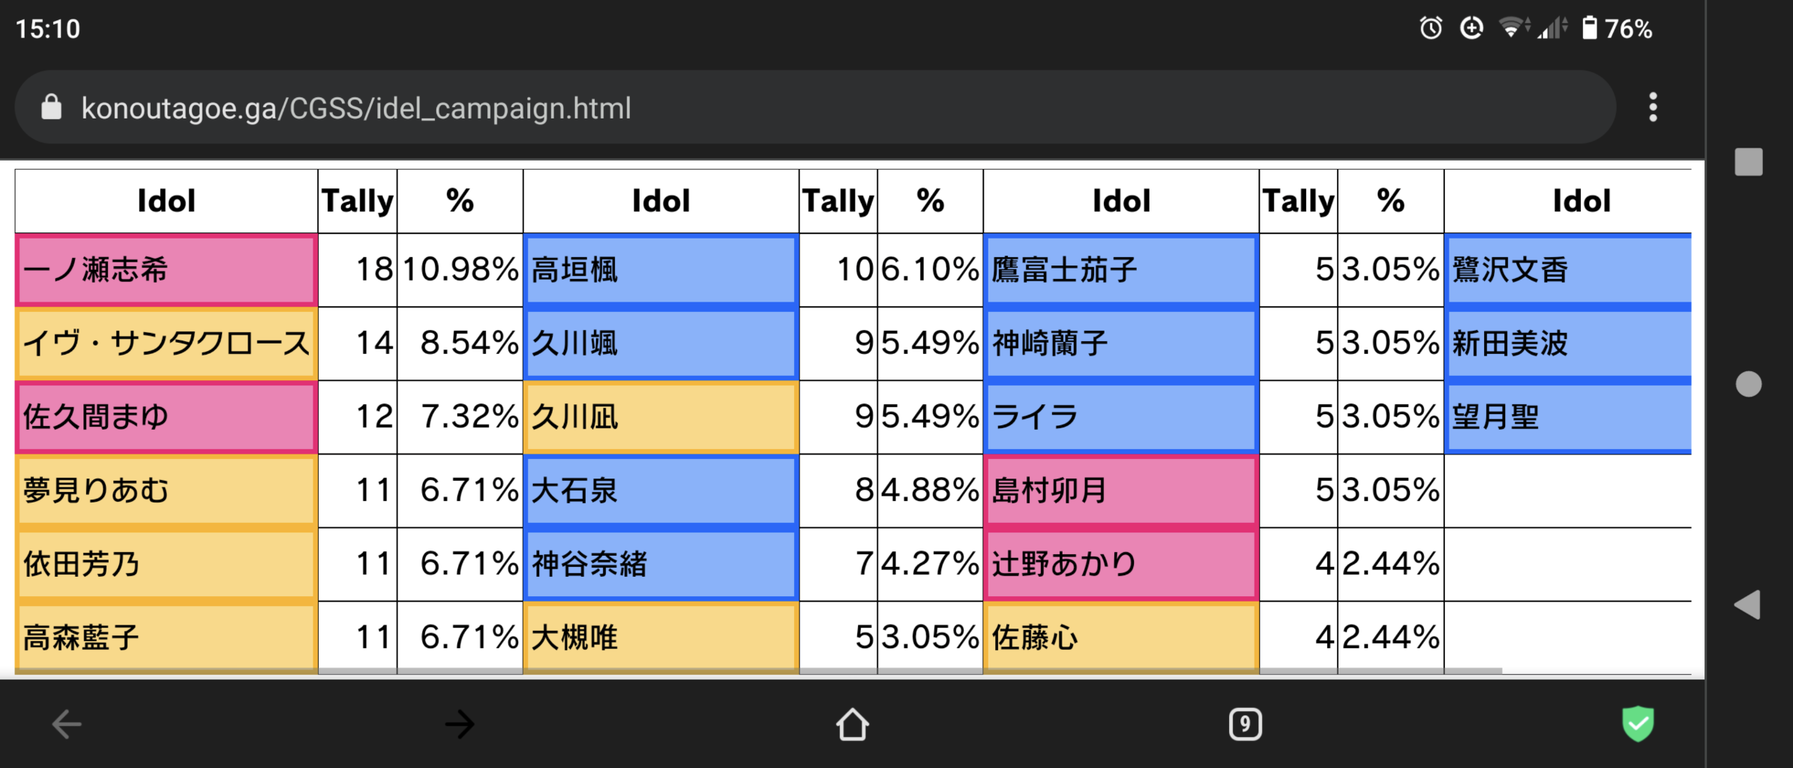Open the browser three-dot menu
Image resolution: width=1793 pixels, height=768 pixels.
1652,107
